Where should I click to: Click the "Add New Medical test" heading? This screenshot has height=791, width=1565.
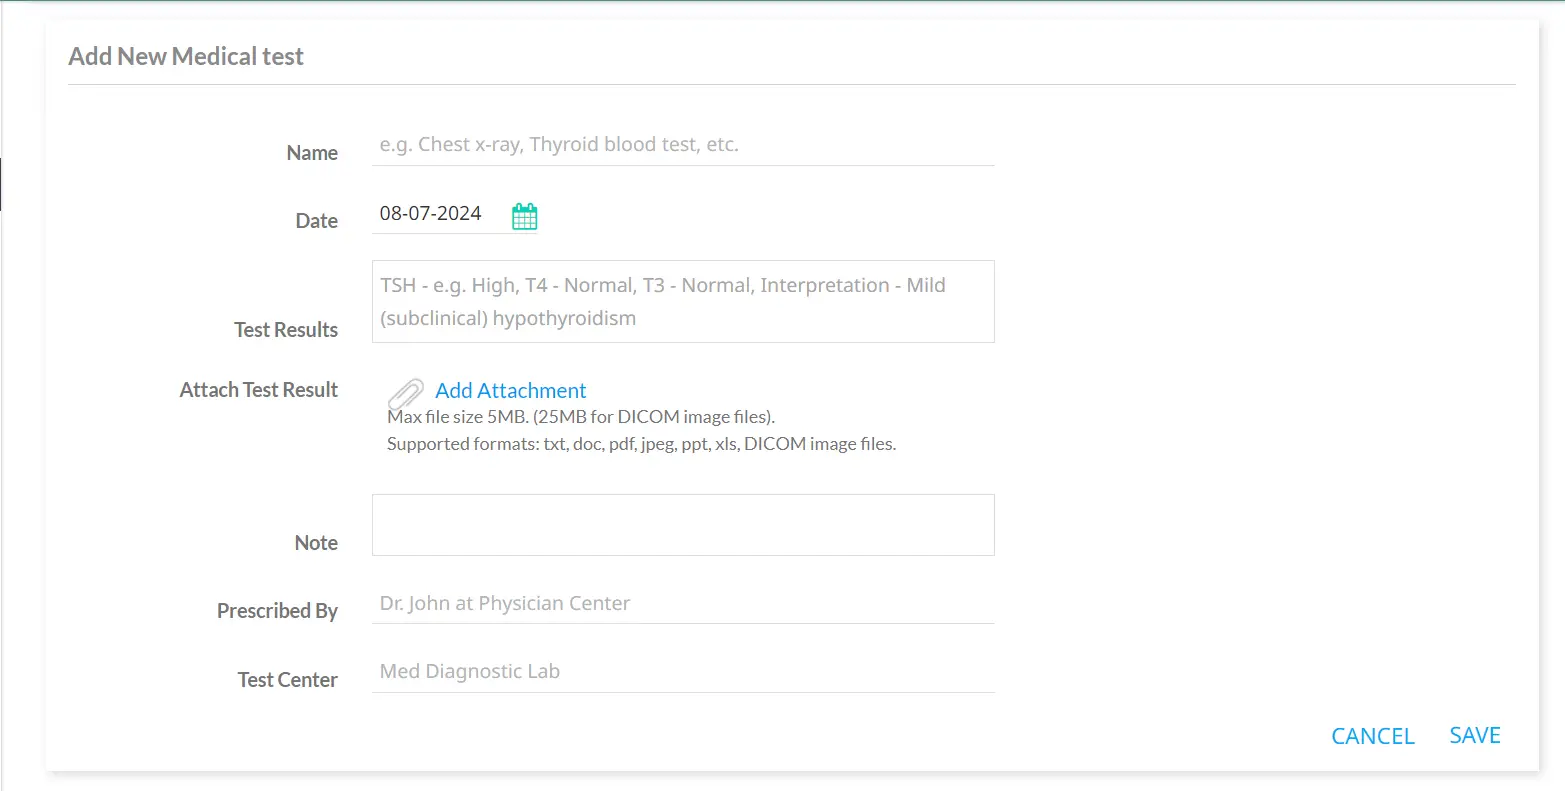186,57
